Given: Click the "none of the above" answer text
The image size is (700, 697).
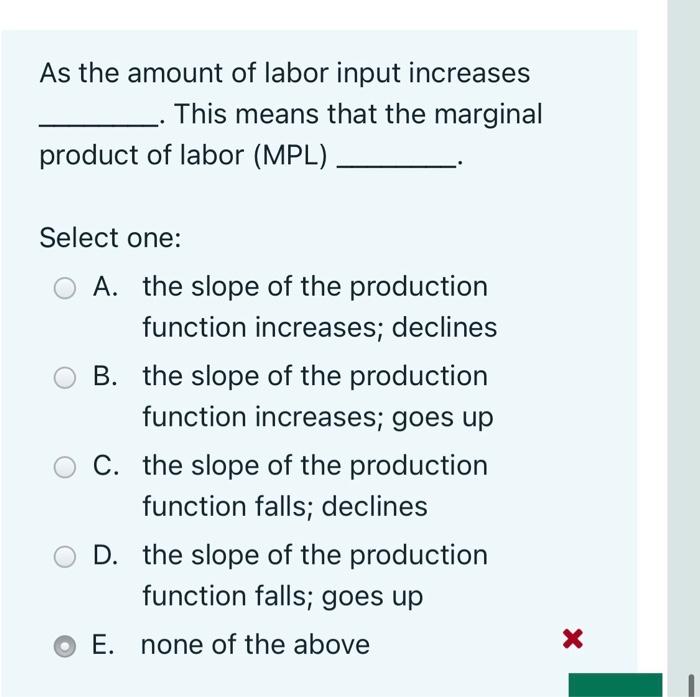Looking at the screenshot, I should (x=255, y=645).
